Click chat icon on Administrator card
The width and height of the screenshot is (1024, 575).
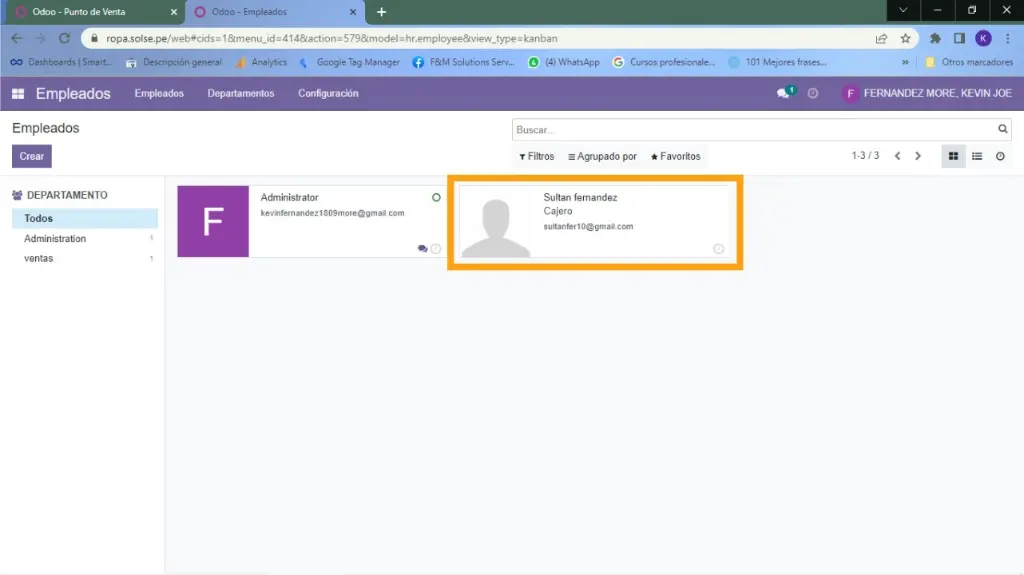423,248
